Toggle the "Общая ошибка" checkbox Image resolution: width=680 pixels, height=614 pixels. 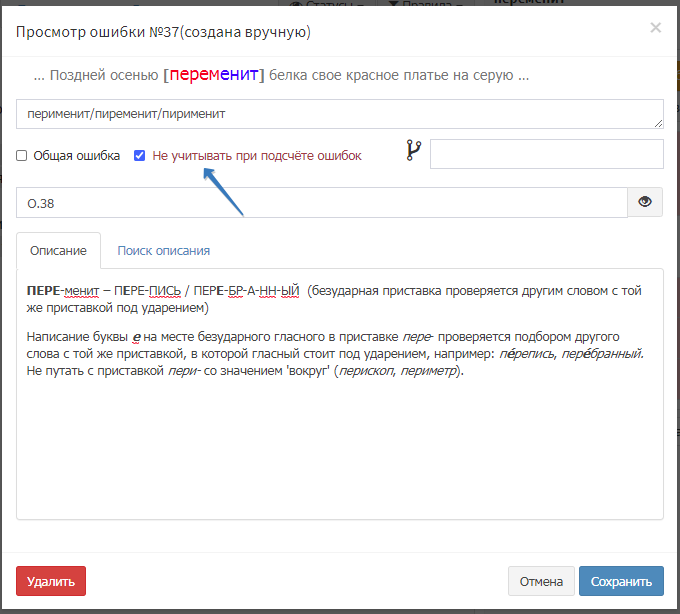pos(22,156)
